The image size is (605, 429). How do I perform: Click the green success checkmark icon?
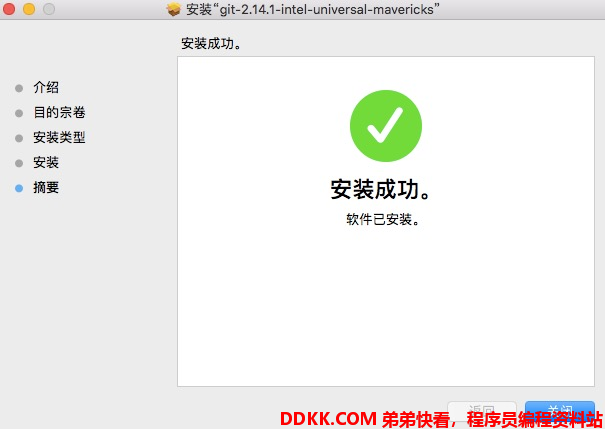tap(386, 126)
